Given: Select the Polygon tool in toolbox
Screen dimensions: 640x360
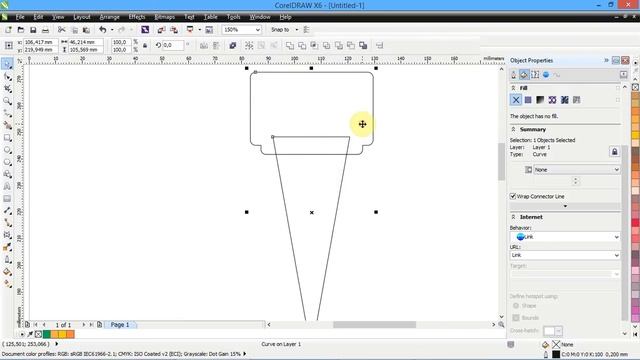Looking at the screenshot, I should [7, 162].
